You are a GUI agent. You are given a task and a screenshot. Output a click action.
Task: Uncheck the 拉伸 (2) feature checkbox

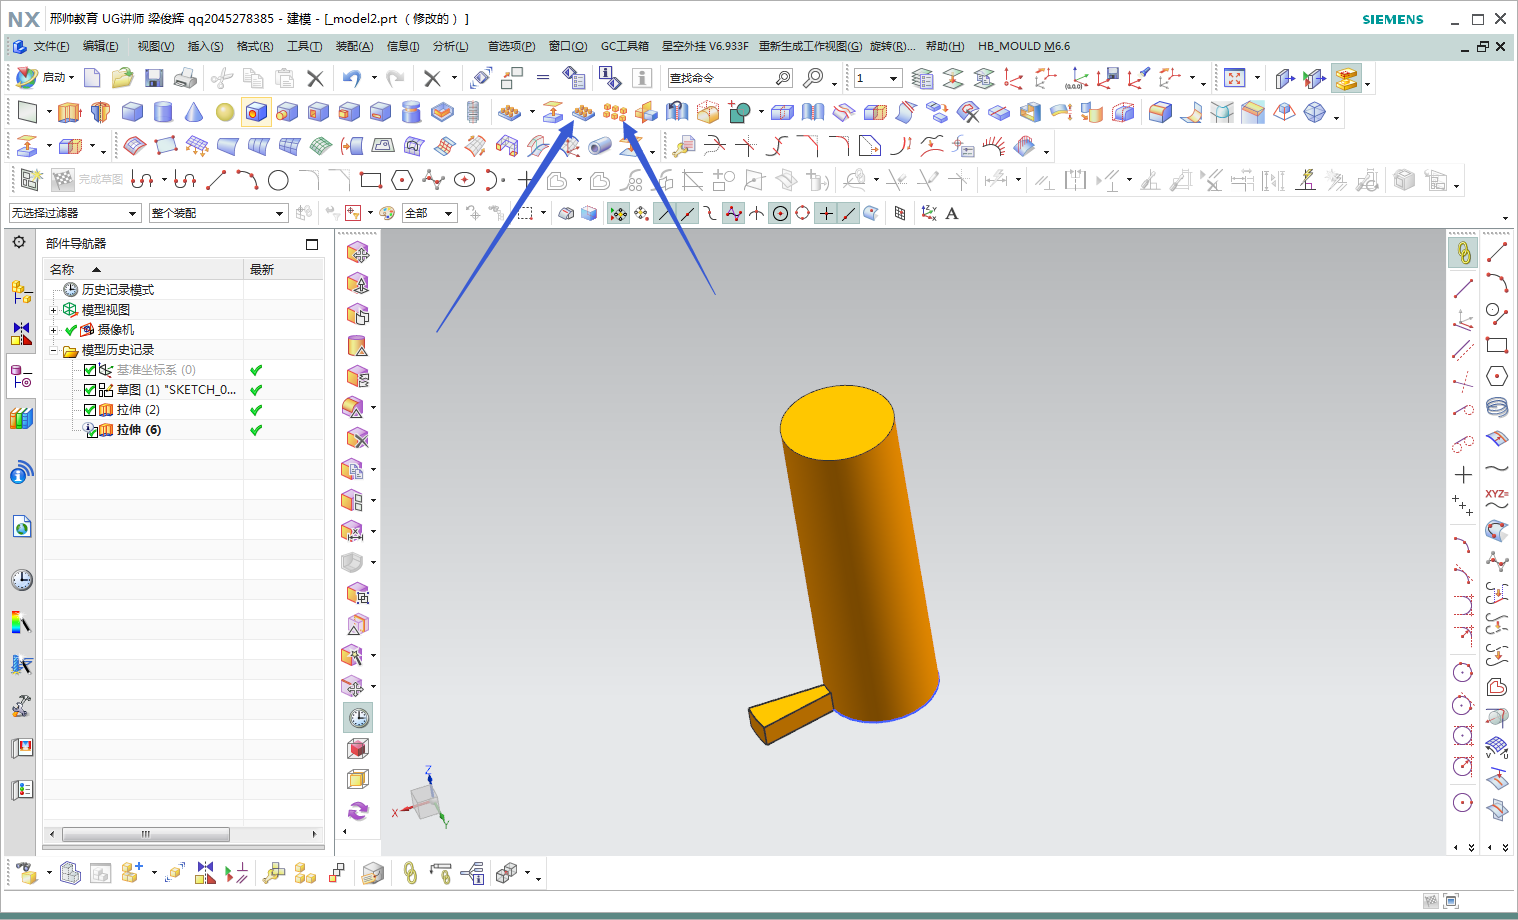[x=90, y=410]
